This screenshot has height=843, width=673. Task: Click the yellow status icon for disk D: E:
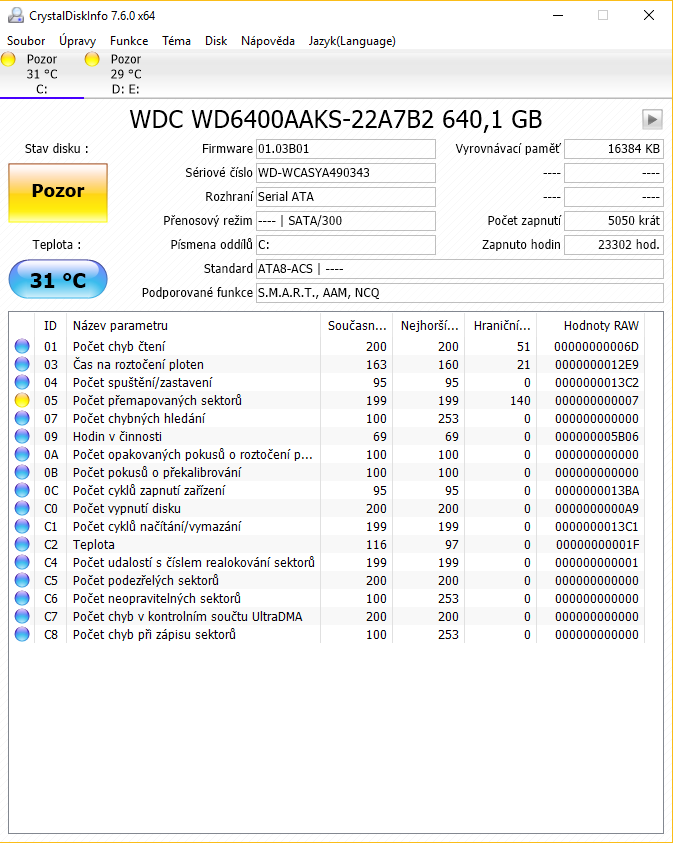(x=92, y=59)
